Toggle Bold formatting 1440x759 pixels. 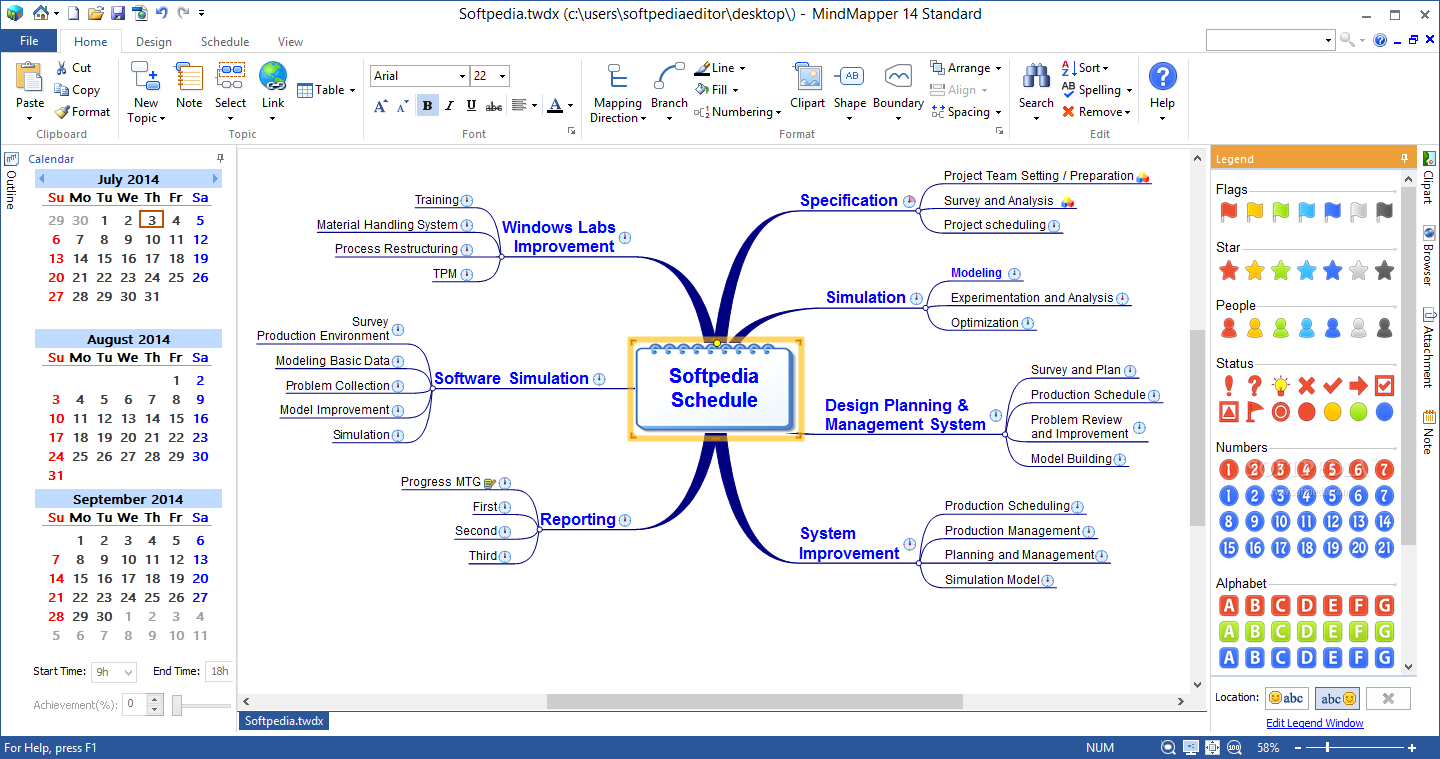click(x=428, y=105)
